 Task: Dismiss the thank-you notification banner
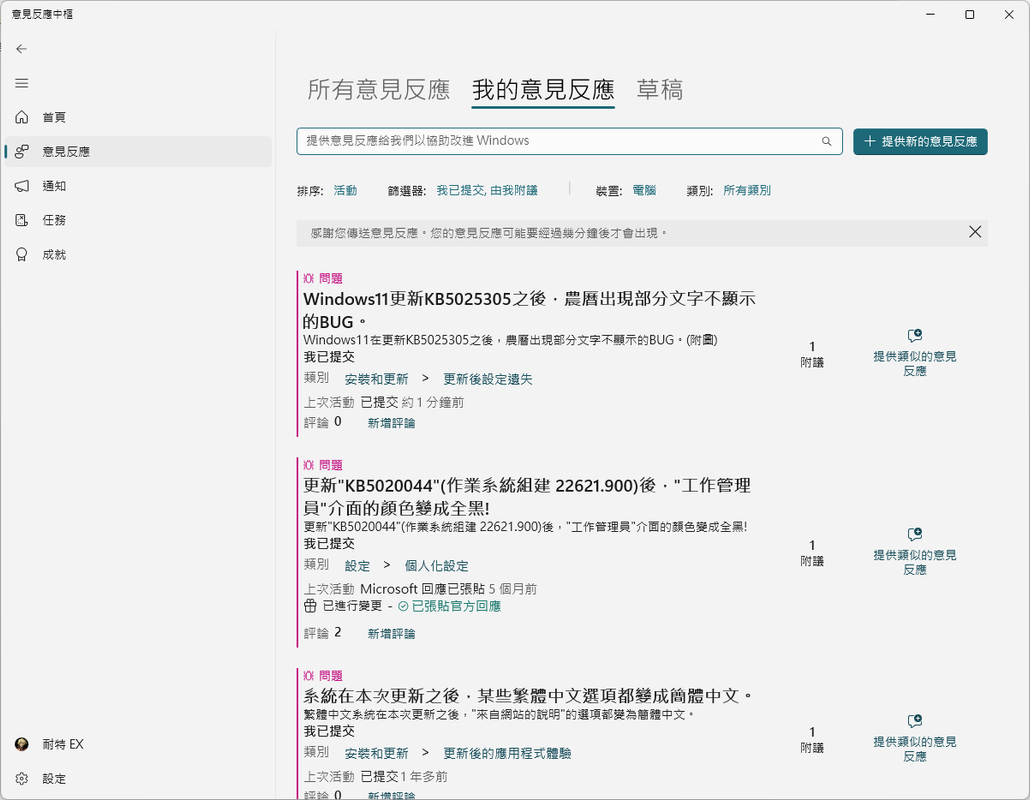pos(975,232)
